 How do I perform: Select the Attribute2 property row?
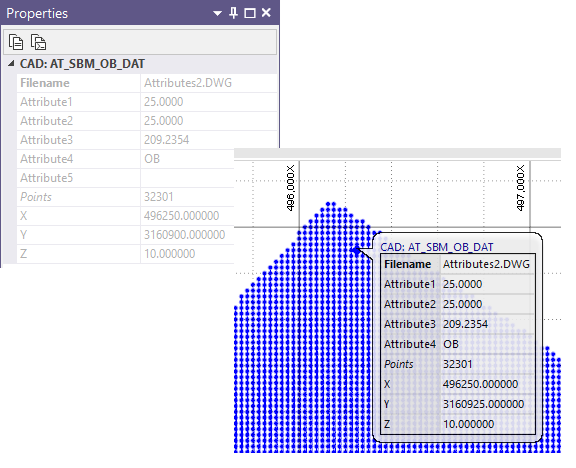click(x=147, y=121)
